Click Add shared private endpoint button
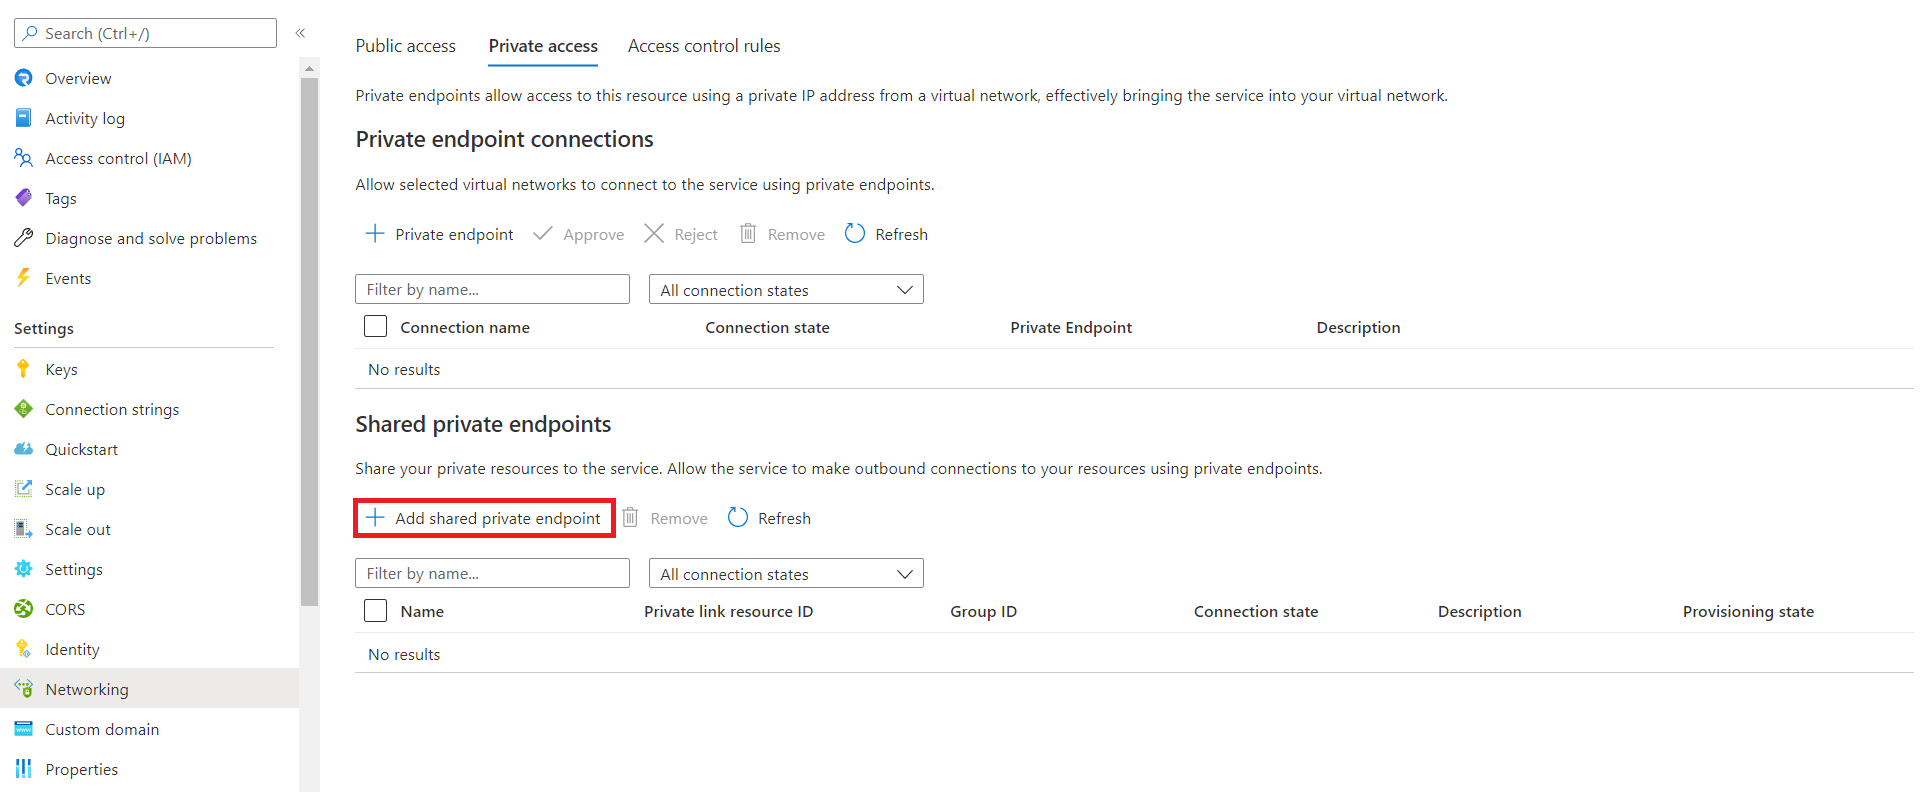 point(485,518)
